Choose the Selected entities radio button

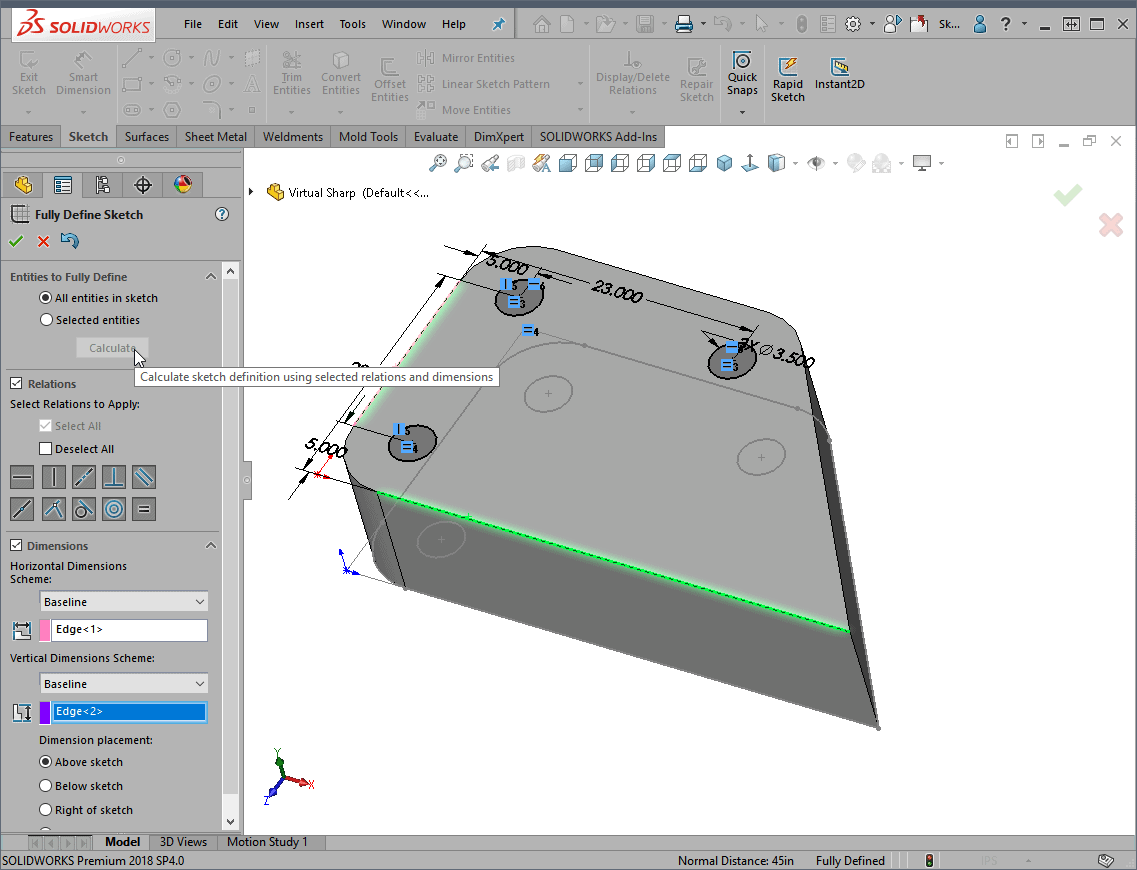(x=46, y=320)
